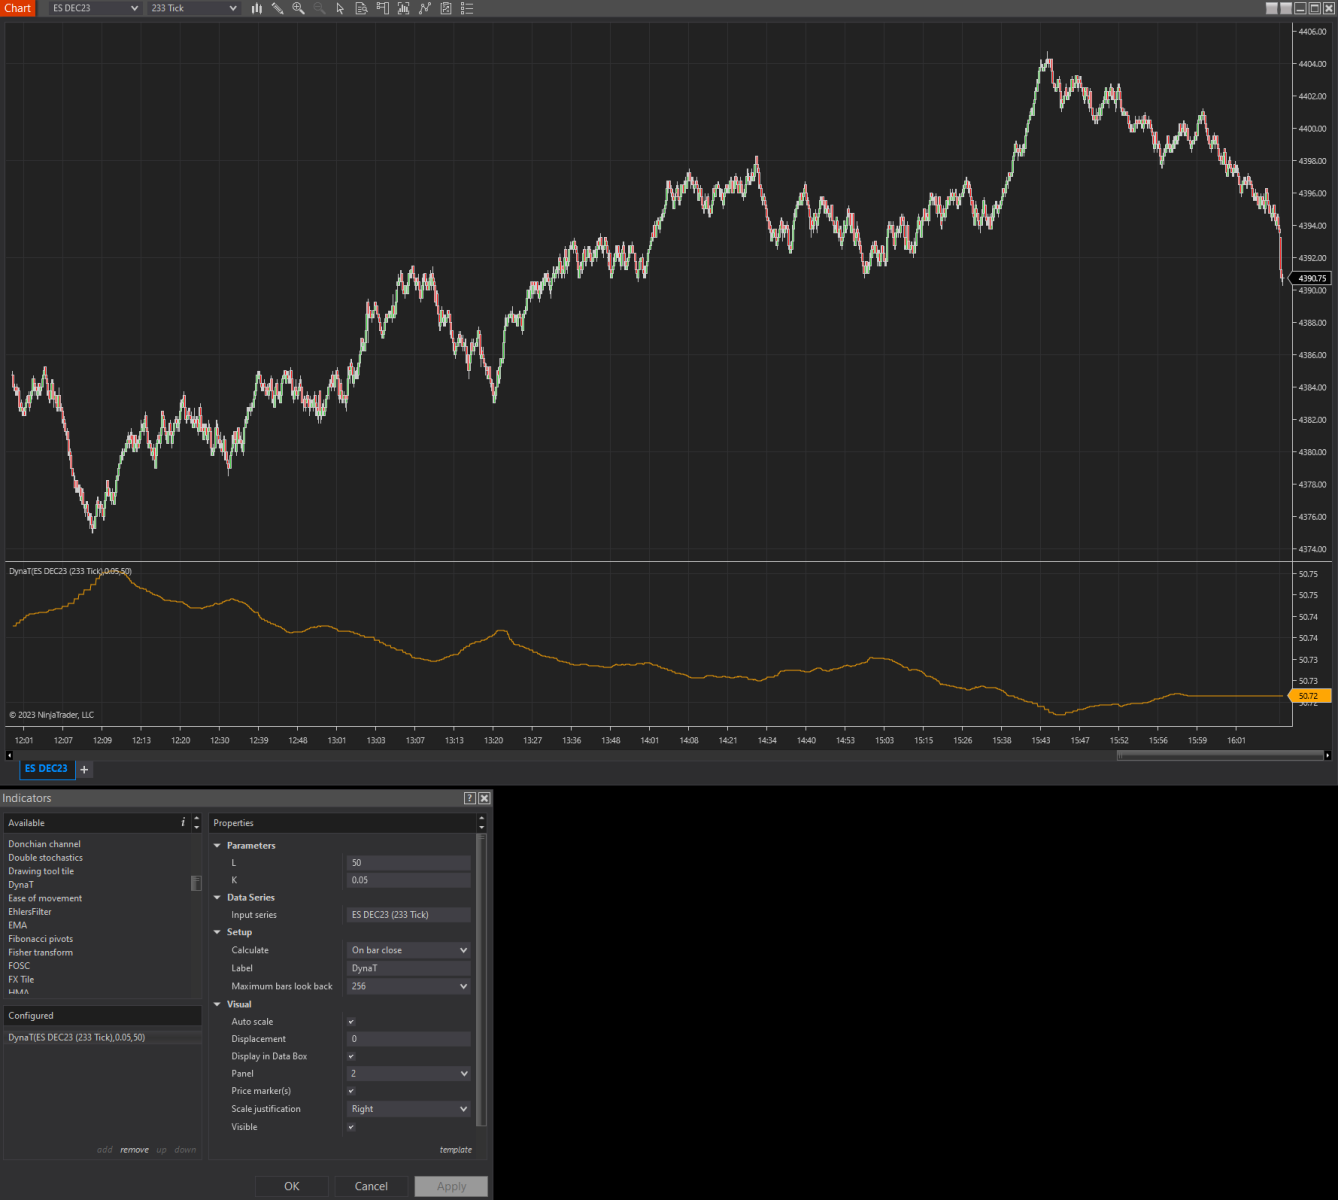The image size is (1338, 1200).
Task: Open the Calculate dropdown
Action: [408, 950]
